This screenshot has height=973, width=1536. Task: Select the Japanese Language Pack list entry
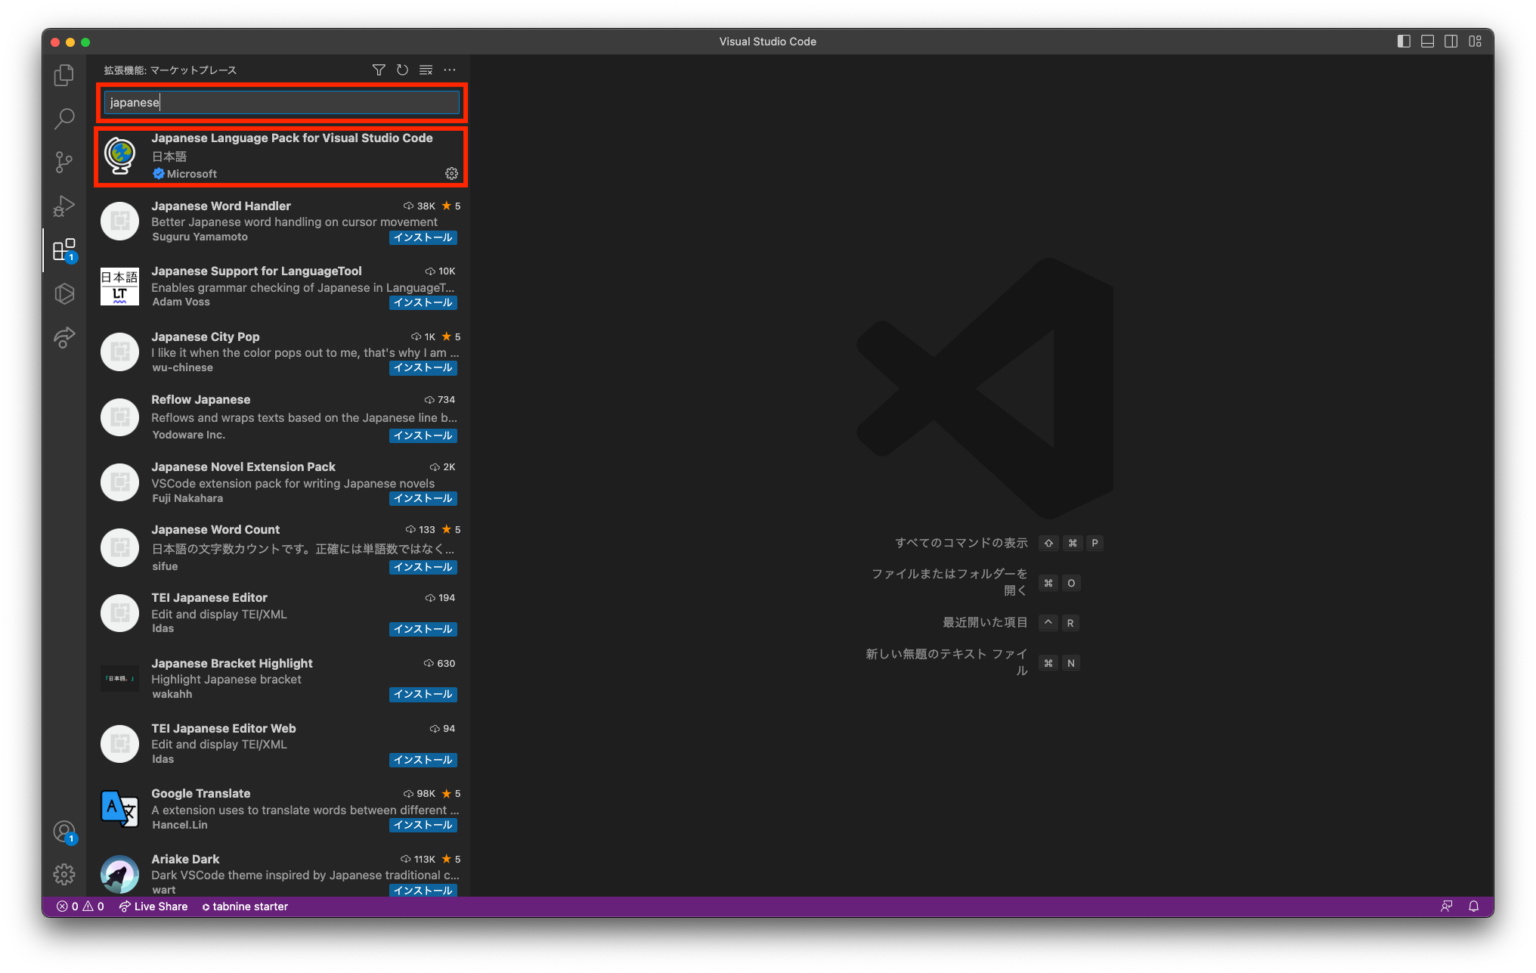tap(281, 155)
